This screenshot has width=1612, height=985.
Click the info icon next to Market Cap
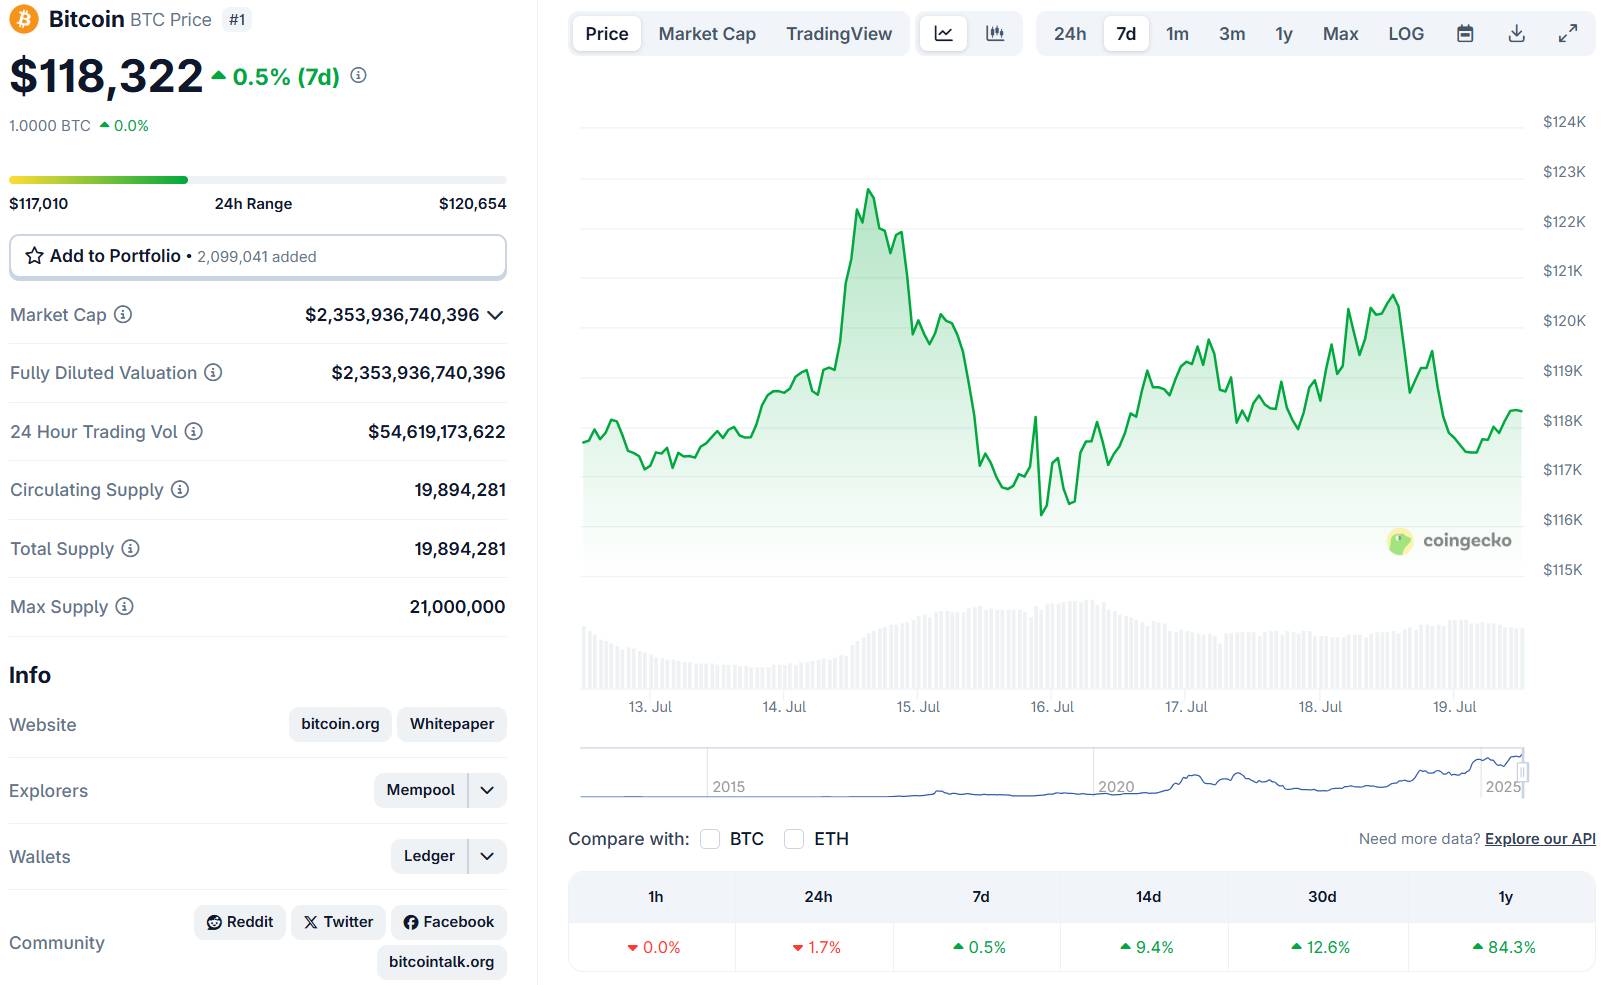pyautogui.click(x=123, y=315)
